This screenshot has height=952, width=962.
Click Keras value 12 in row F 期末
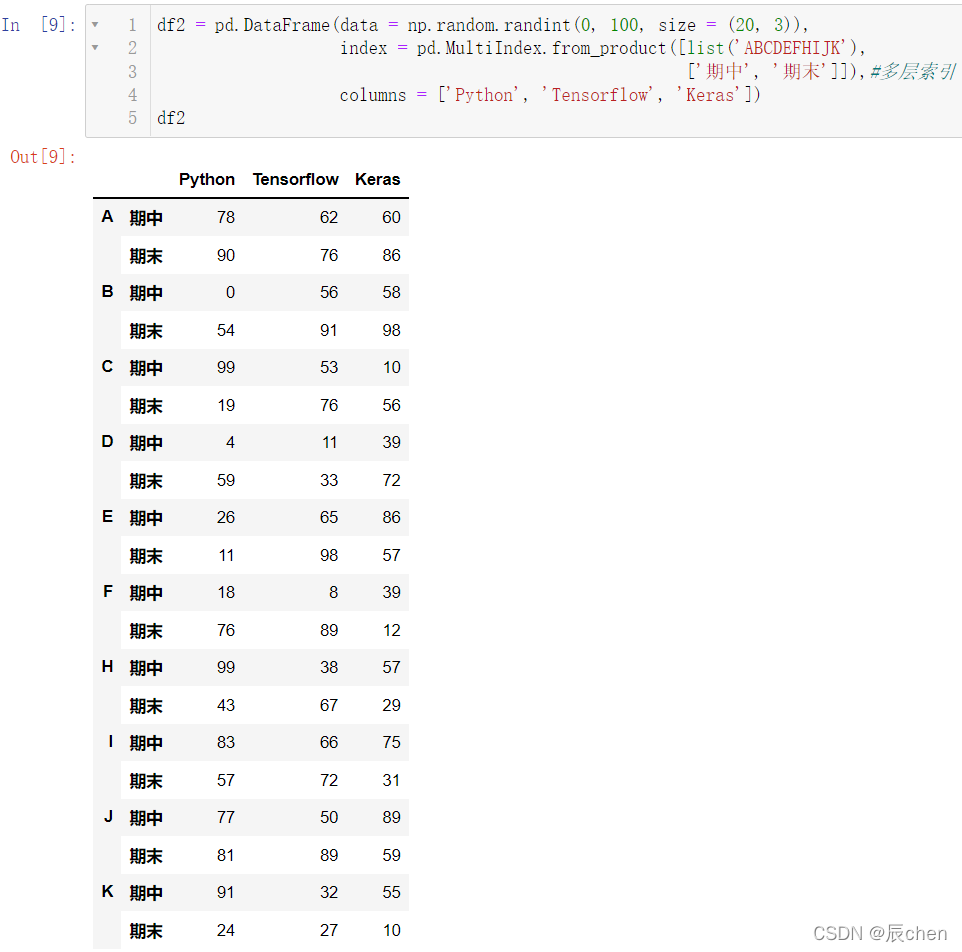coord(391,631)
